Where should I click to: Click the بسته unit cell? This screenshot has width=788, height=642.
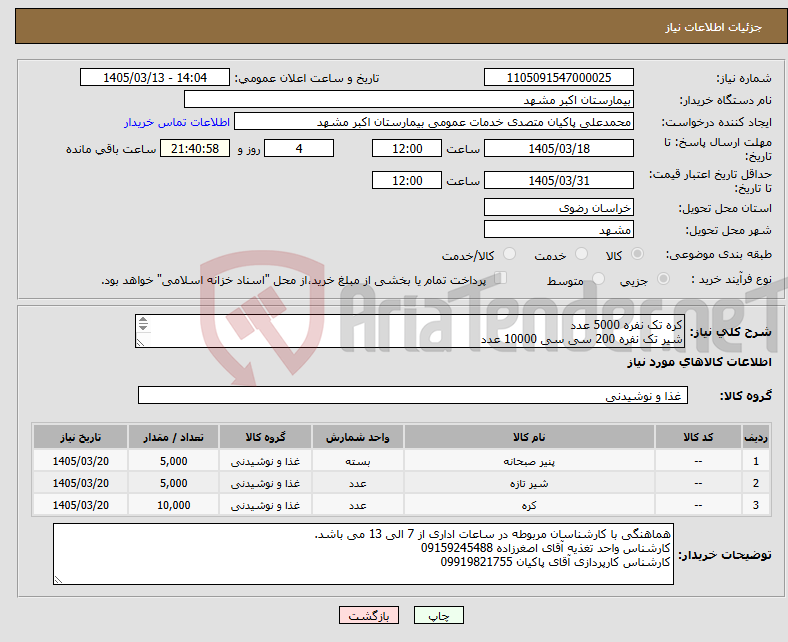click(357, 461)
